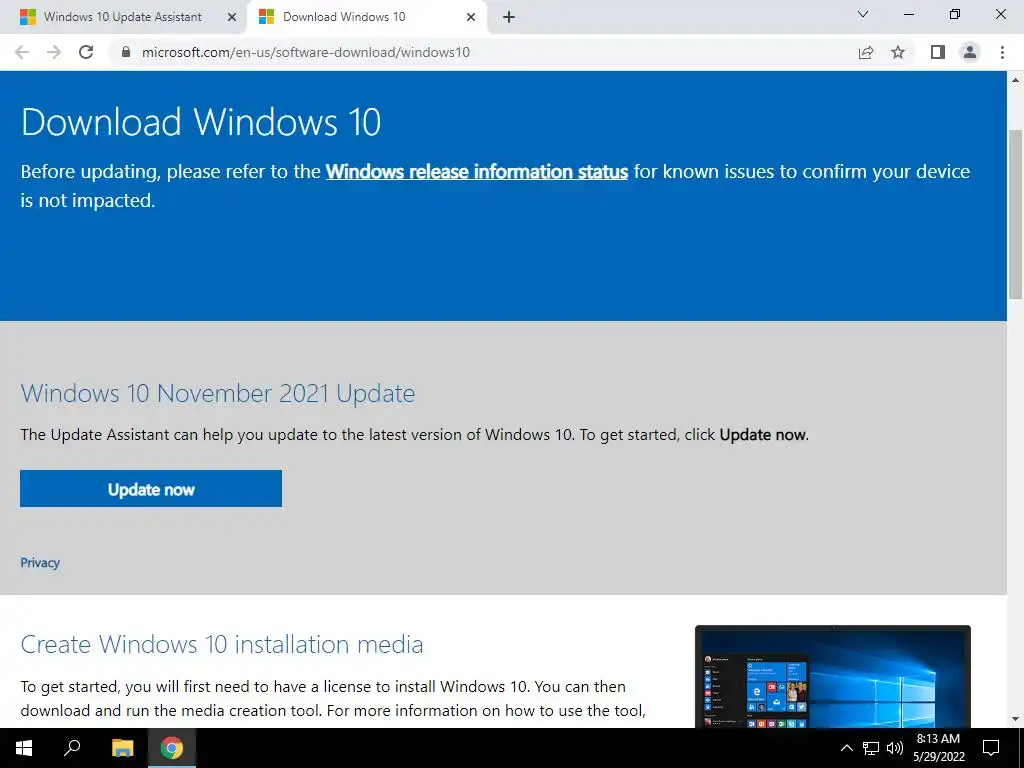Open Windows release information status link
1024x768 pixels.
tap(477, 172)
